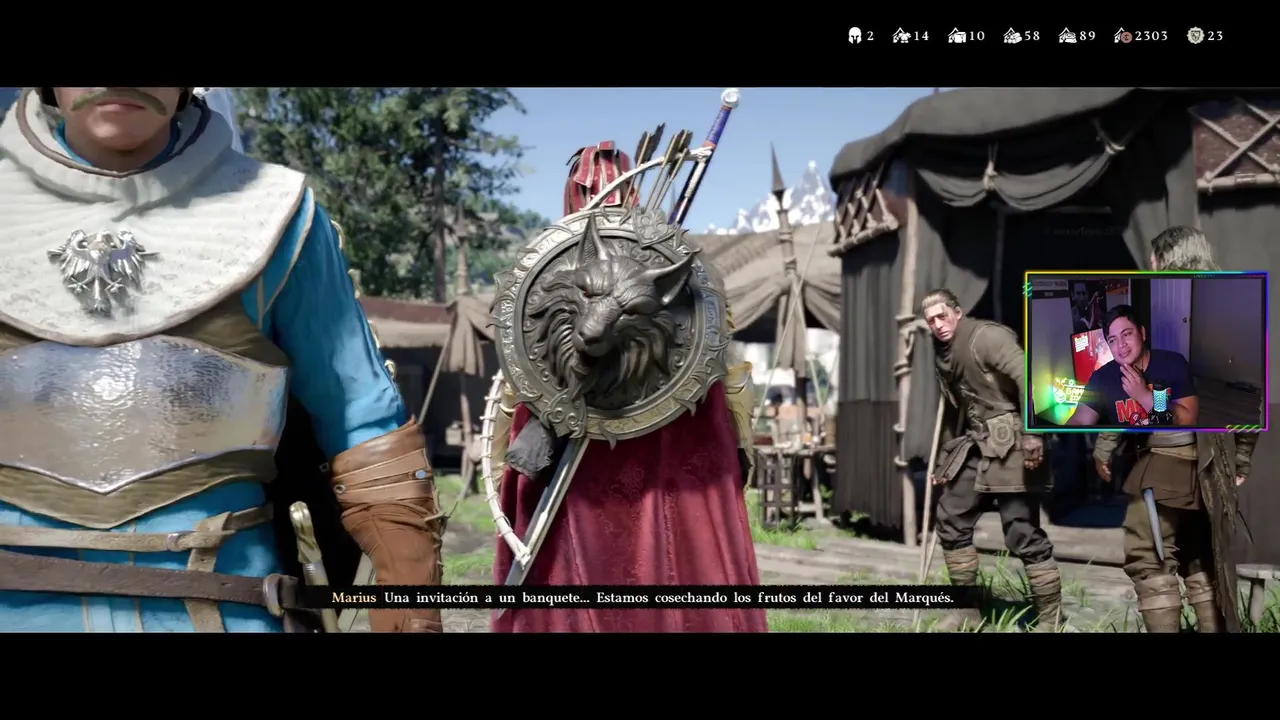Click the renown value 23
Screen dimensions: 1280x720
[1215, 36]
